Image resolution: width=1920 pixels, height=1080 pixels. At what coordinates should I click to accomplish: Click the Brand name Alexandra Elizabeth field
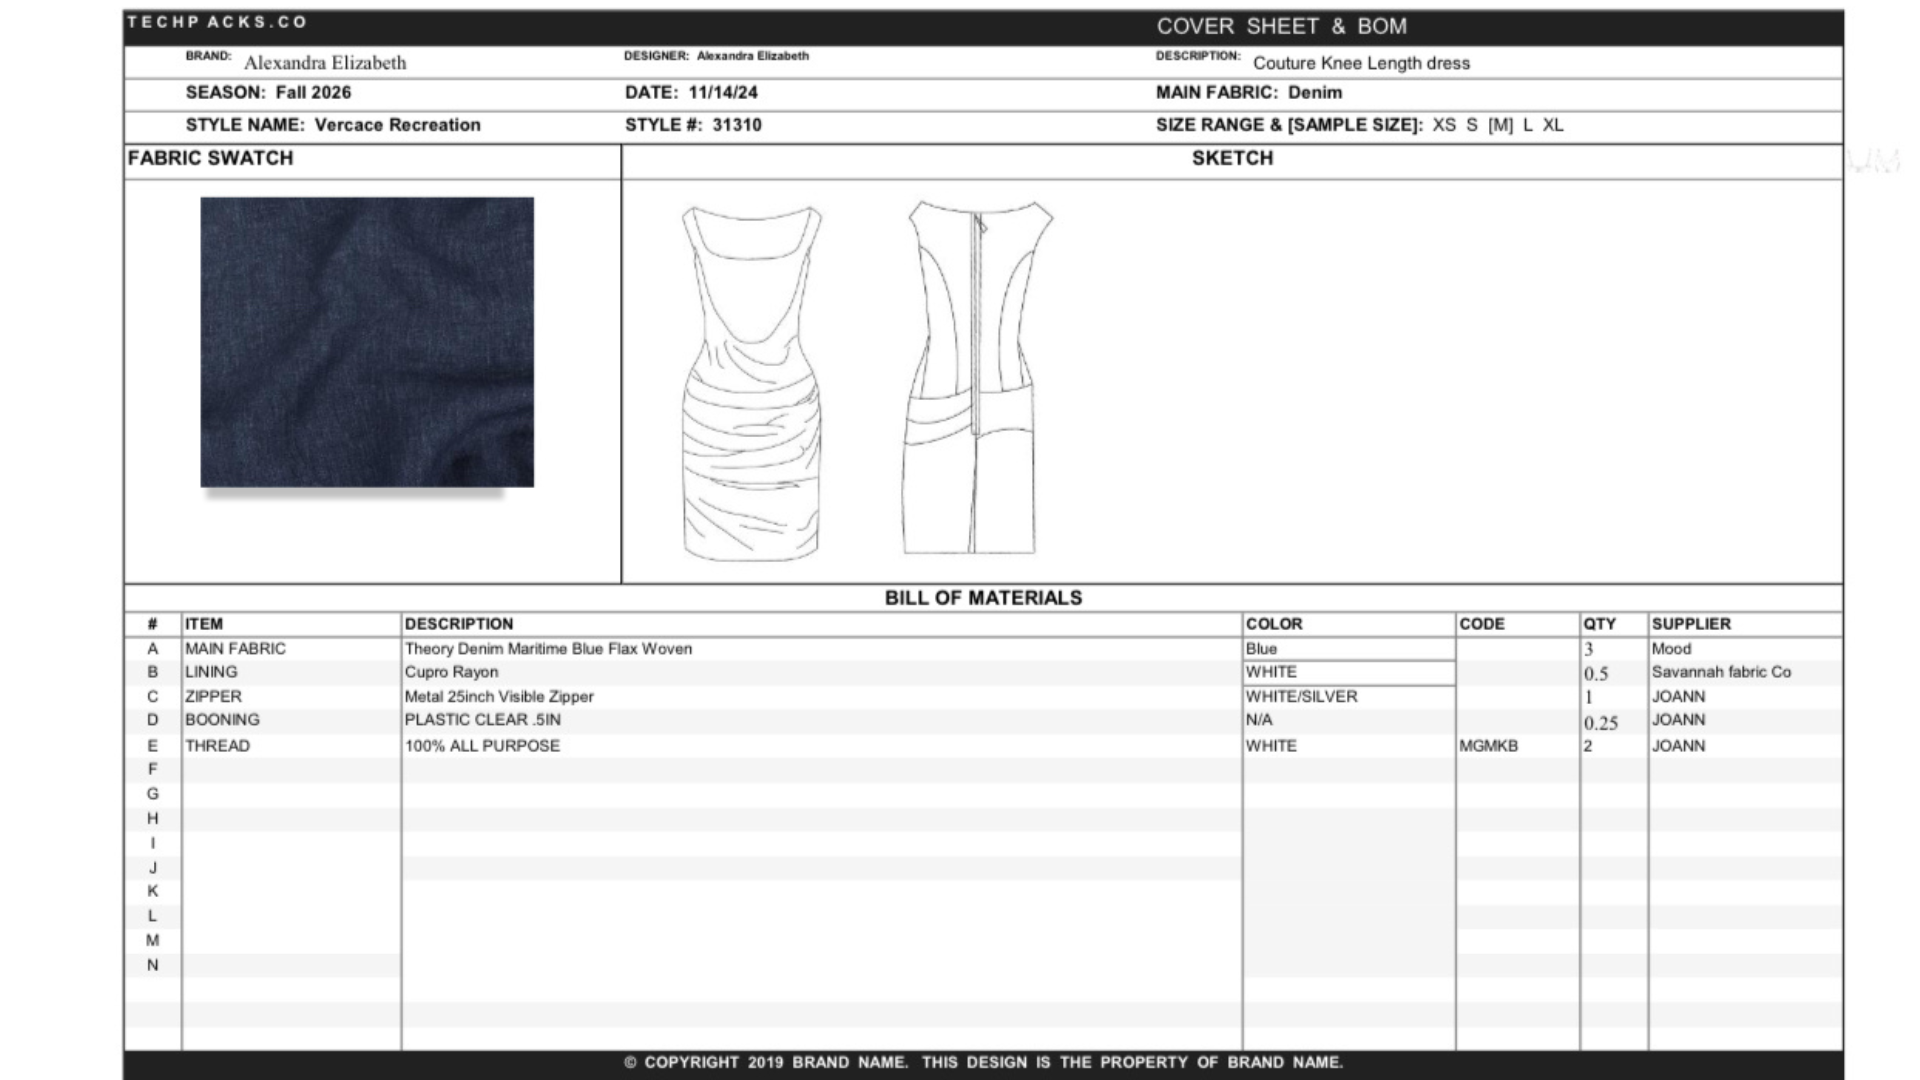pos(325,63)
